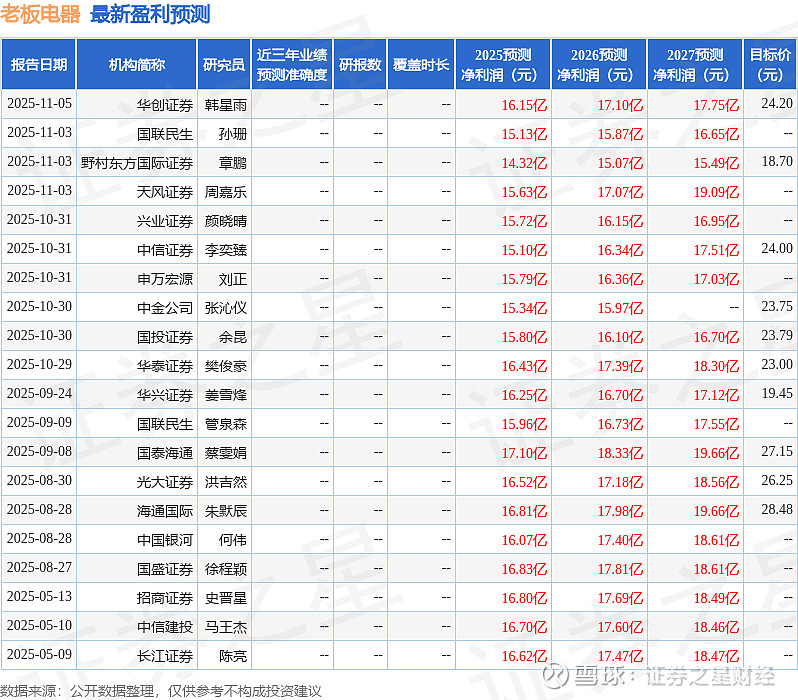Click the 目标价(元) column header
798x700 pixels.
click(x=771, y=65)
